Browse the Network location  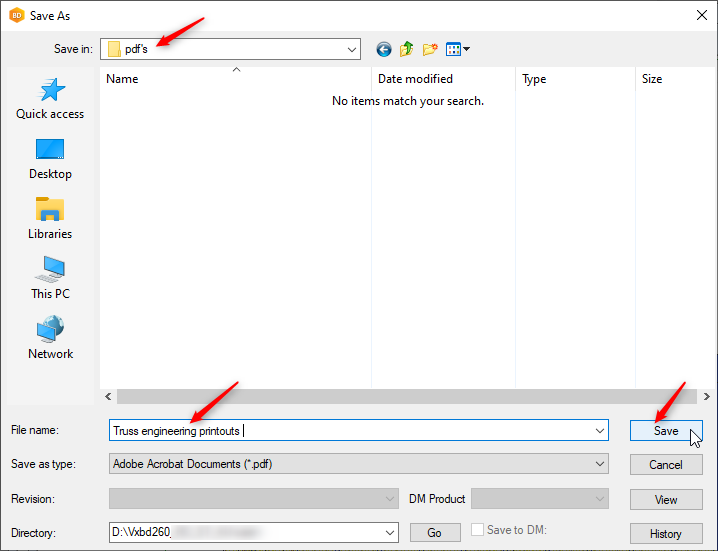coord(50,337)
